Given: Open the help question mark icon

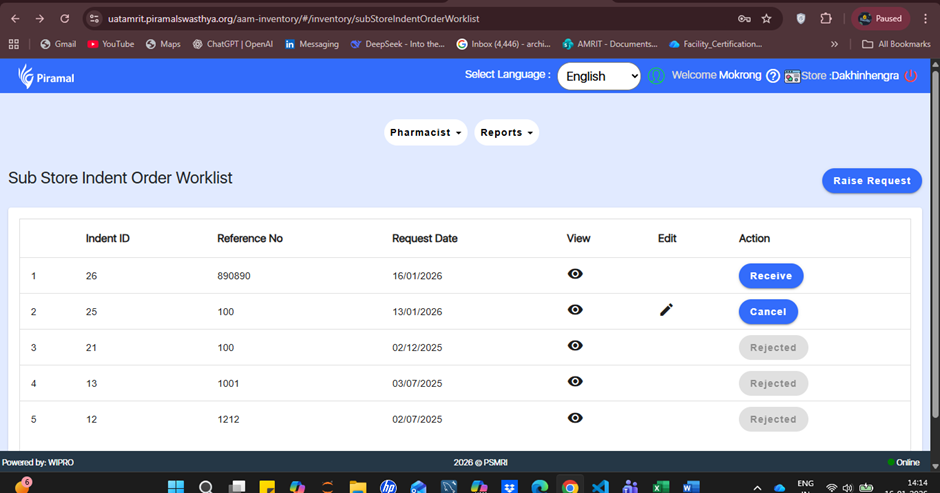Looking at the screenshot, I should point(772,76).
